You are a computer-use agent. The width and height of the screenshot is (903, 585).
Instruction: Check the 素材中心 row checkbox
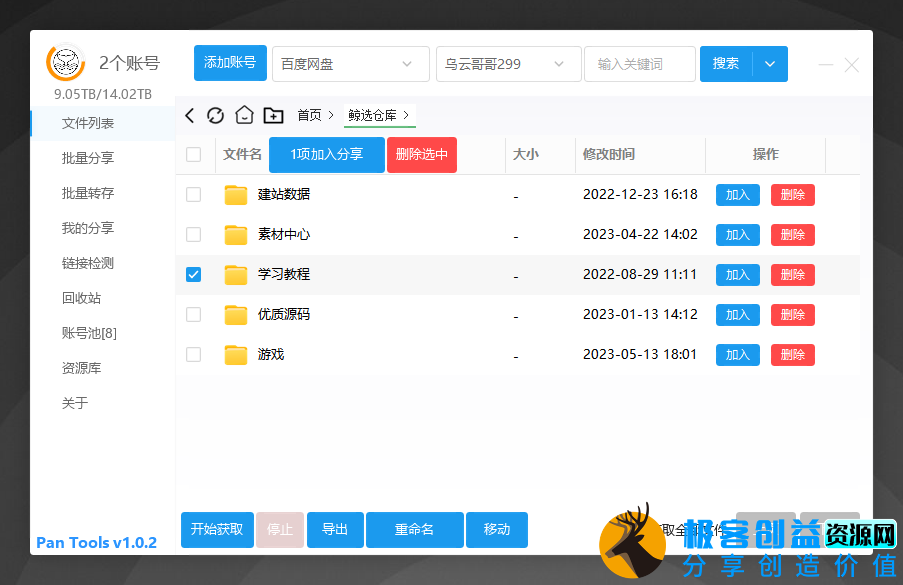[x=194, y=235]
